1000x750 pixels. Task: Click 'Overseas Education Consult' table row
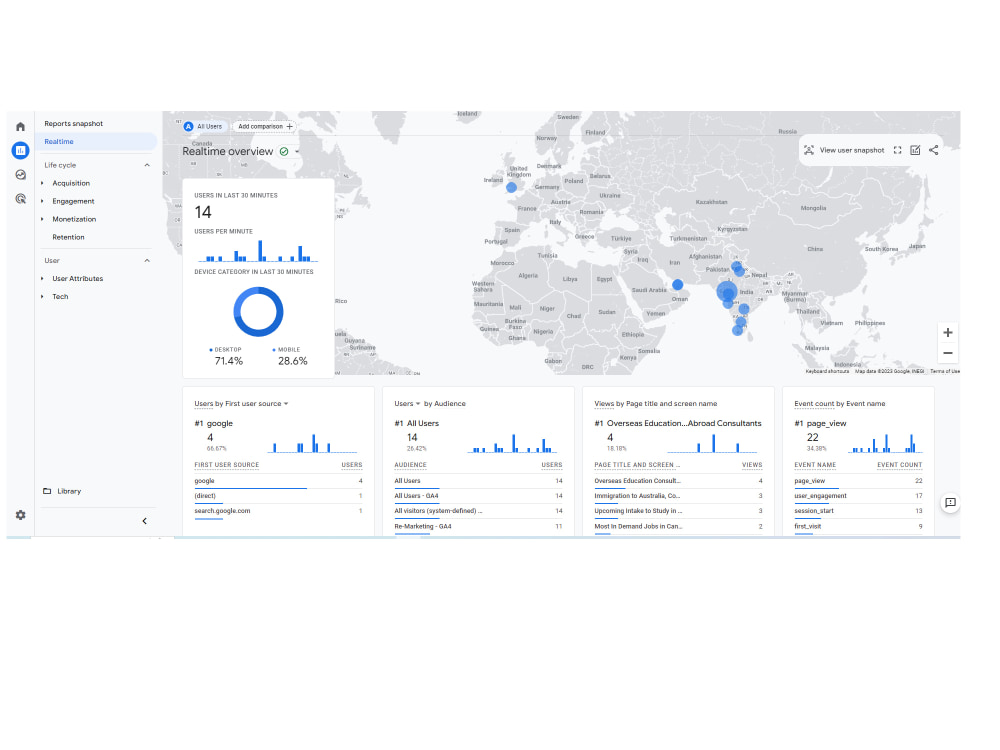pyautogui.click(x=678, y=481)
